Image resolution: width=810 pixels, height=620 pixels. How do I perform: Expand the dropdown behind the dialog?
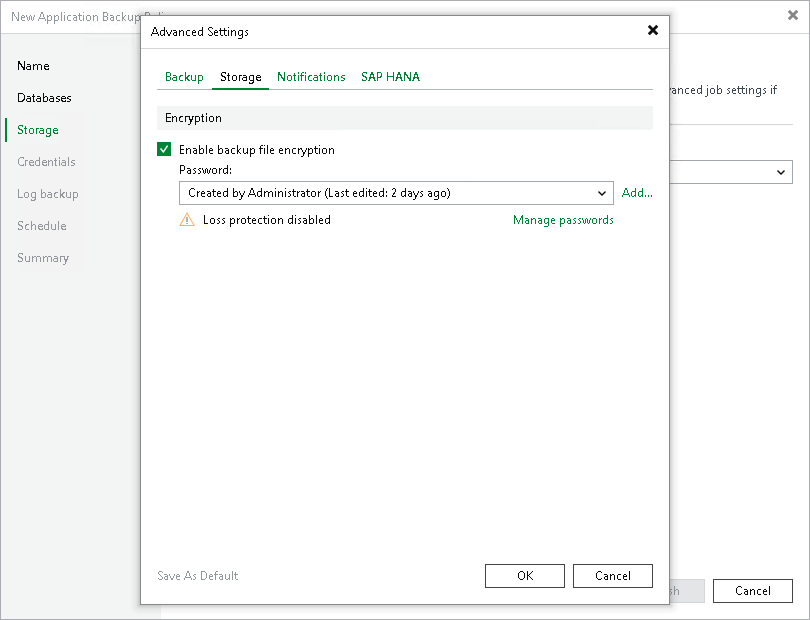781,172
